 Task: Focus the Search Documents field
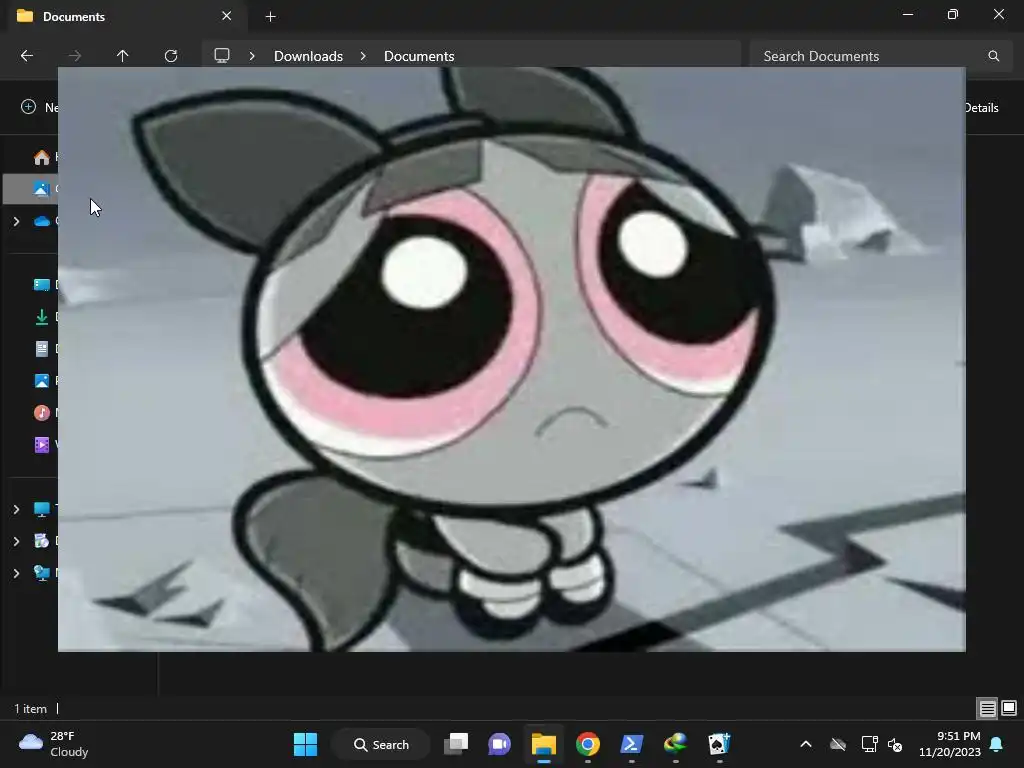click(x=880, y=56)
